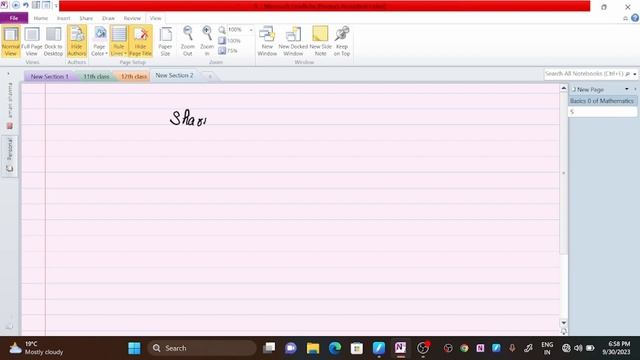Select the New Section 2 tab
The height and width of the screenshot is (360, 640).
pos(174,76)
